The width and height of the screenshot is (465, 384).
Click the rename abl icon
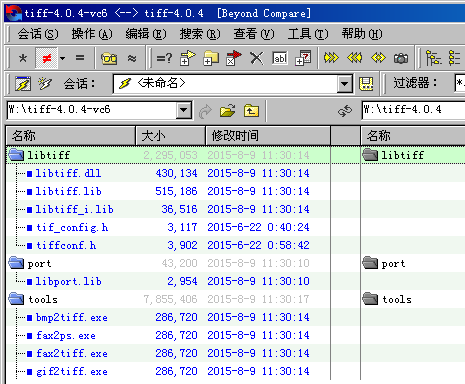point(280,58)
